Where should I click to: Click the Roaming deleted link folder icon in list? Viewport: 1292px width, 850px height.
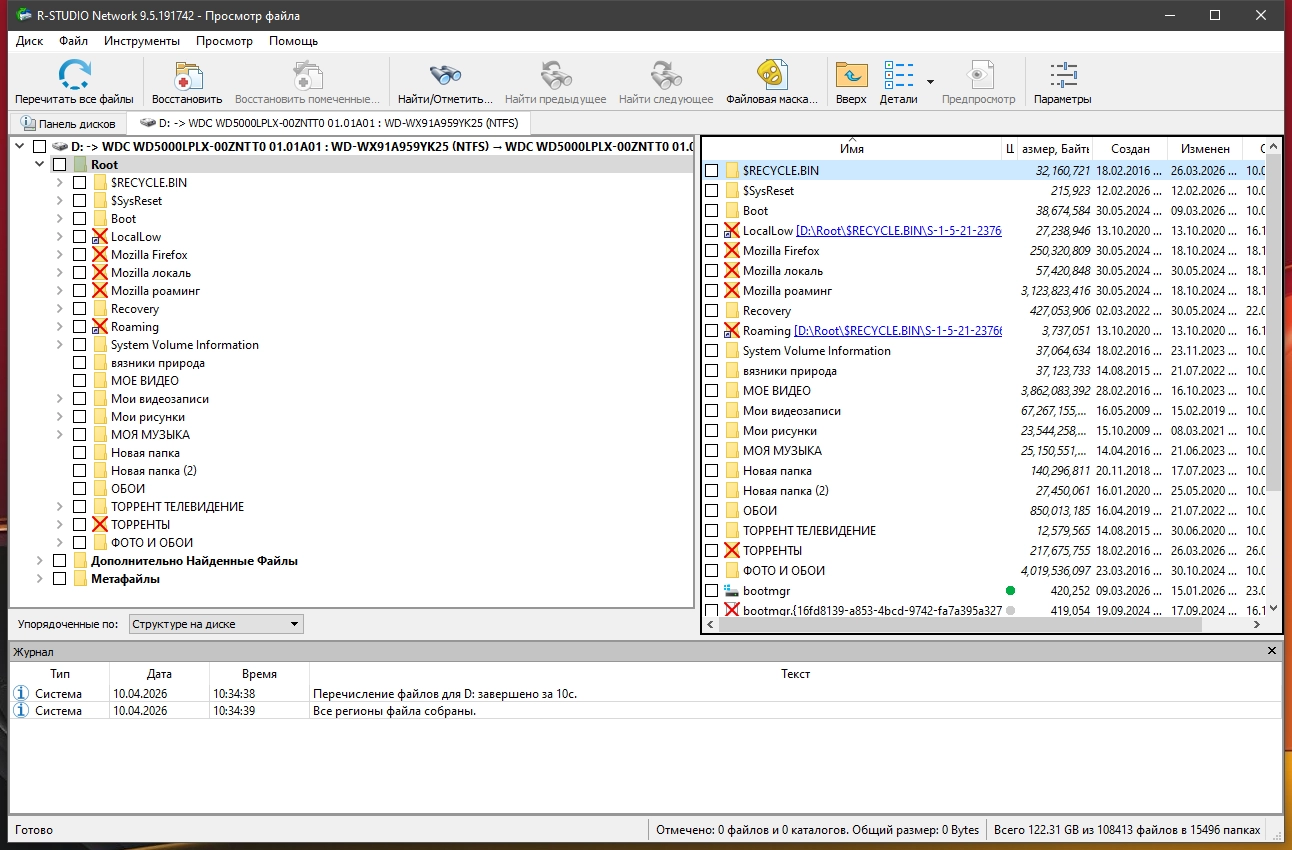(x=732, y=331)
